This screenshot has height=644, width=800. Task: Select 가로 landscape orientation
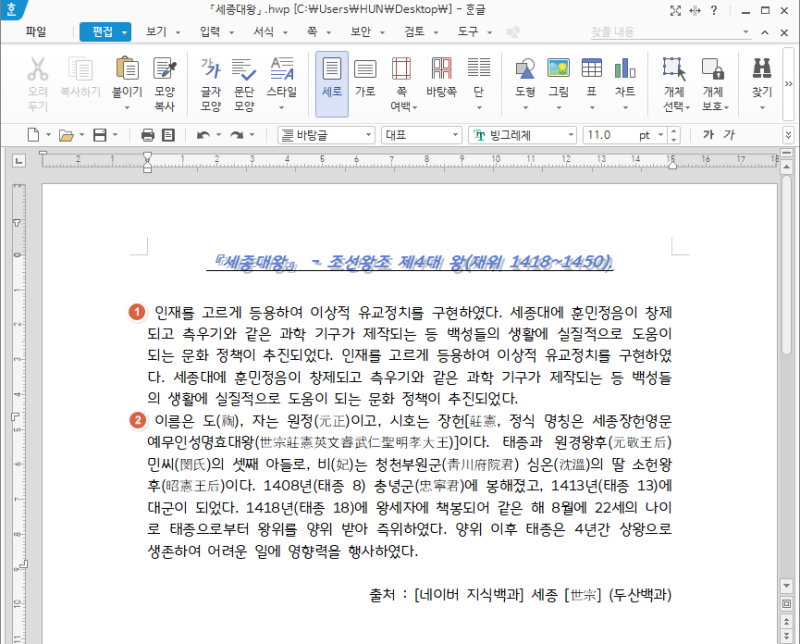(365, 69)
